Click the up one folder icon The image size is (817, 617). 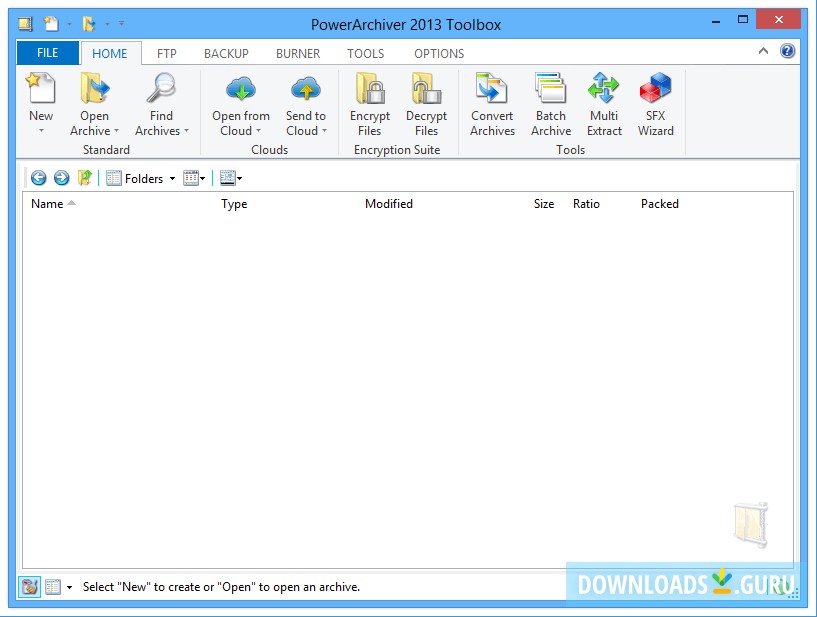pos(84,178)
